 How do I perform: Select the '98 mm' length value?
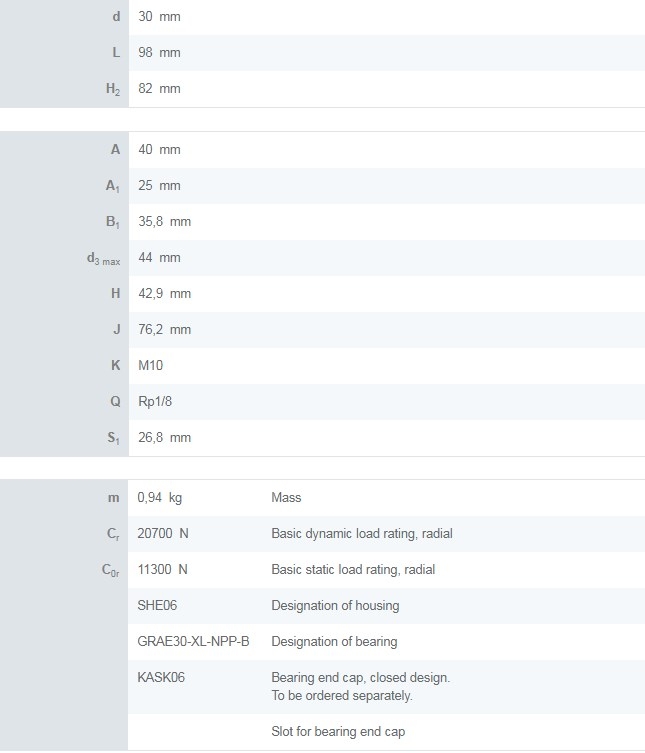click(x=159, y=53)
